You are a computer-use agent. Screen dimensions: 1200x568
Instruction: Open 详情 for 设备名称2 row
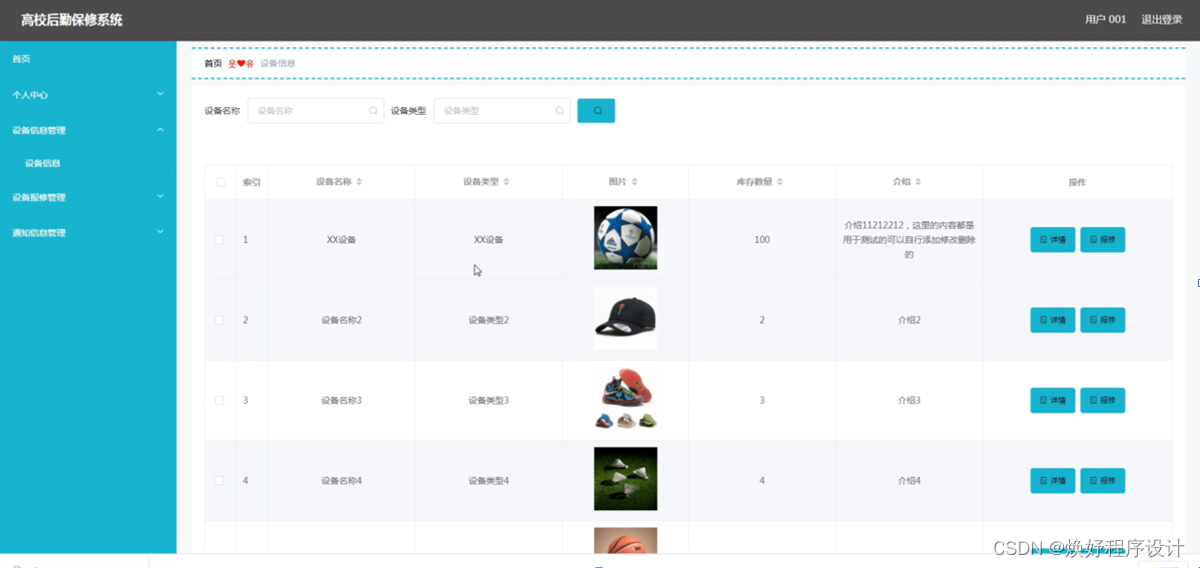pos(1053,320)
